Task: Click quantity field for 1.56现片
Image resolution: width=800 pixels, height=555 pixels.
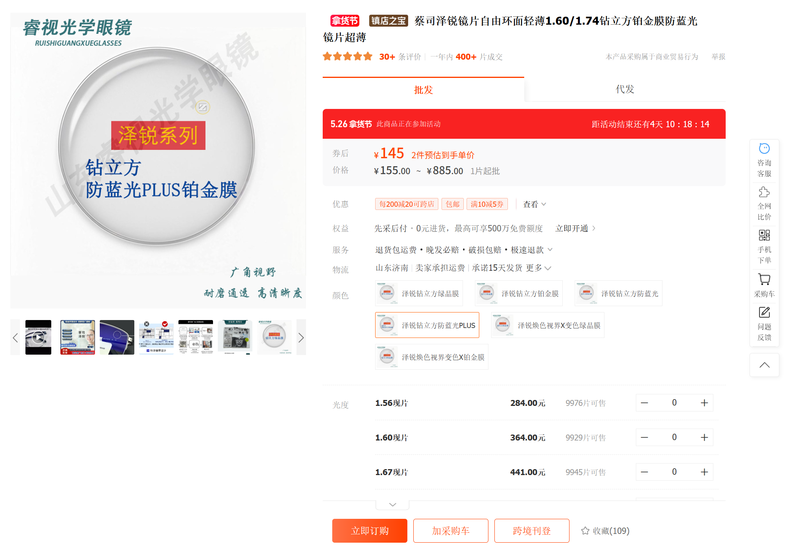Action: (x=674, y=403)
